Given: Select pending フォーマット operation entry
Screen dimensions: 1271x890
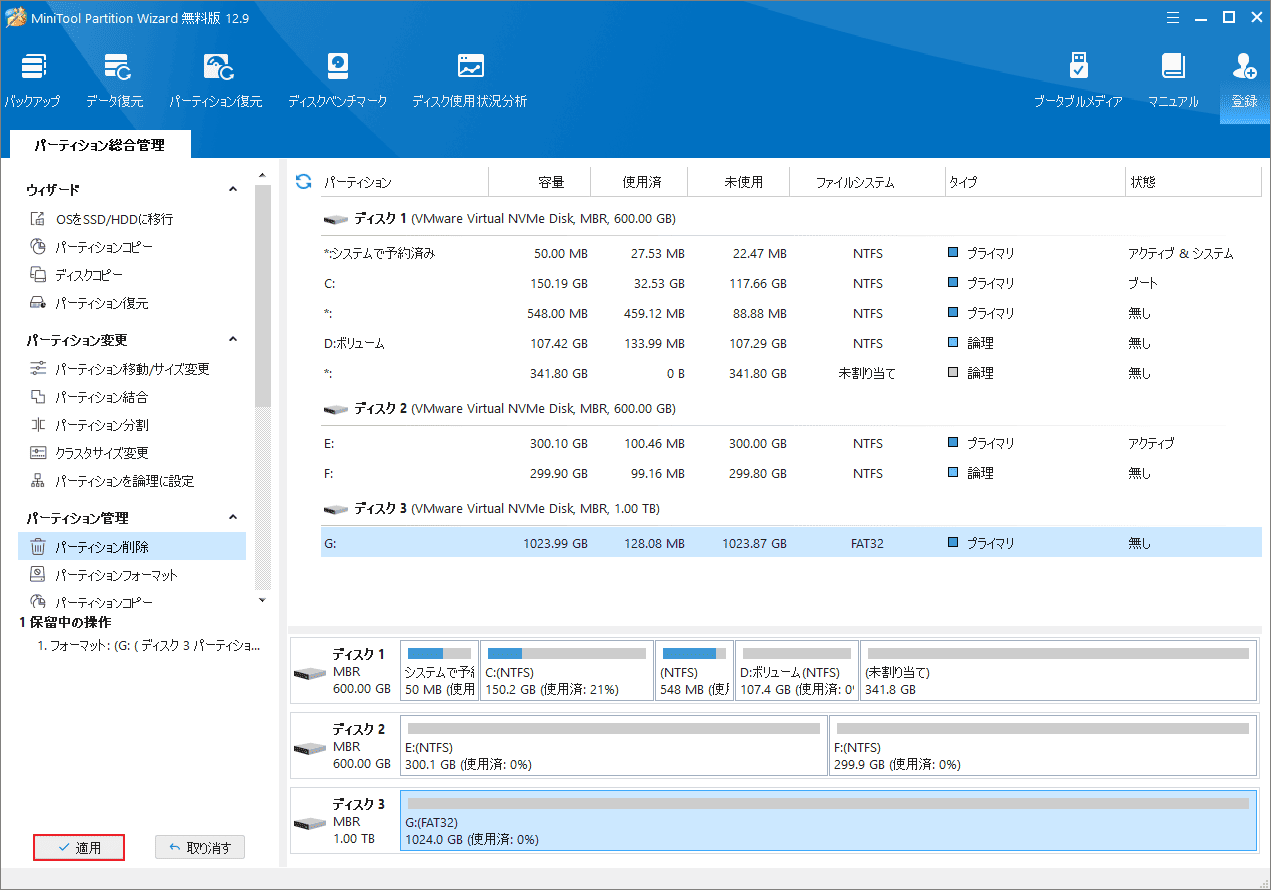Looking at the screenshot, I should (149, 646).
